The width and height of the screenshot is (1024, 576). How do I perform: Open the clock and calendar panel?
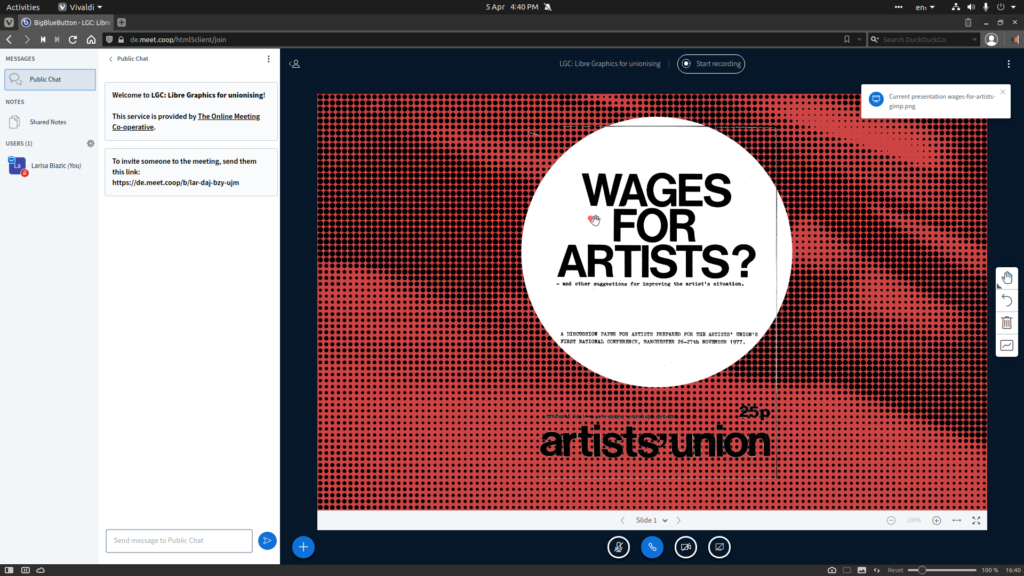(513, 7)
